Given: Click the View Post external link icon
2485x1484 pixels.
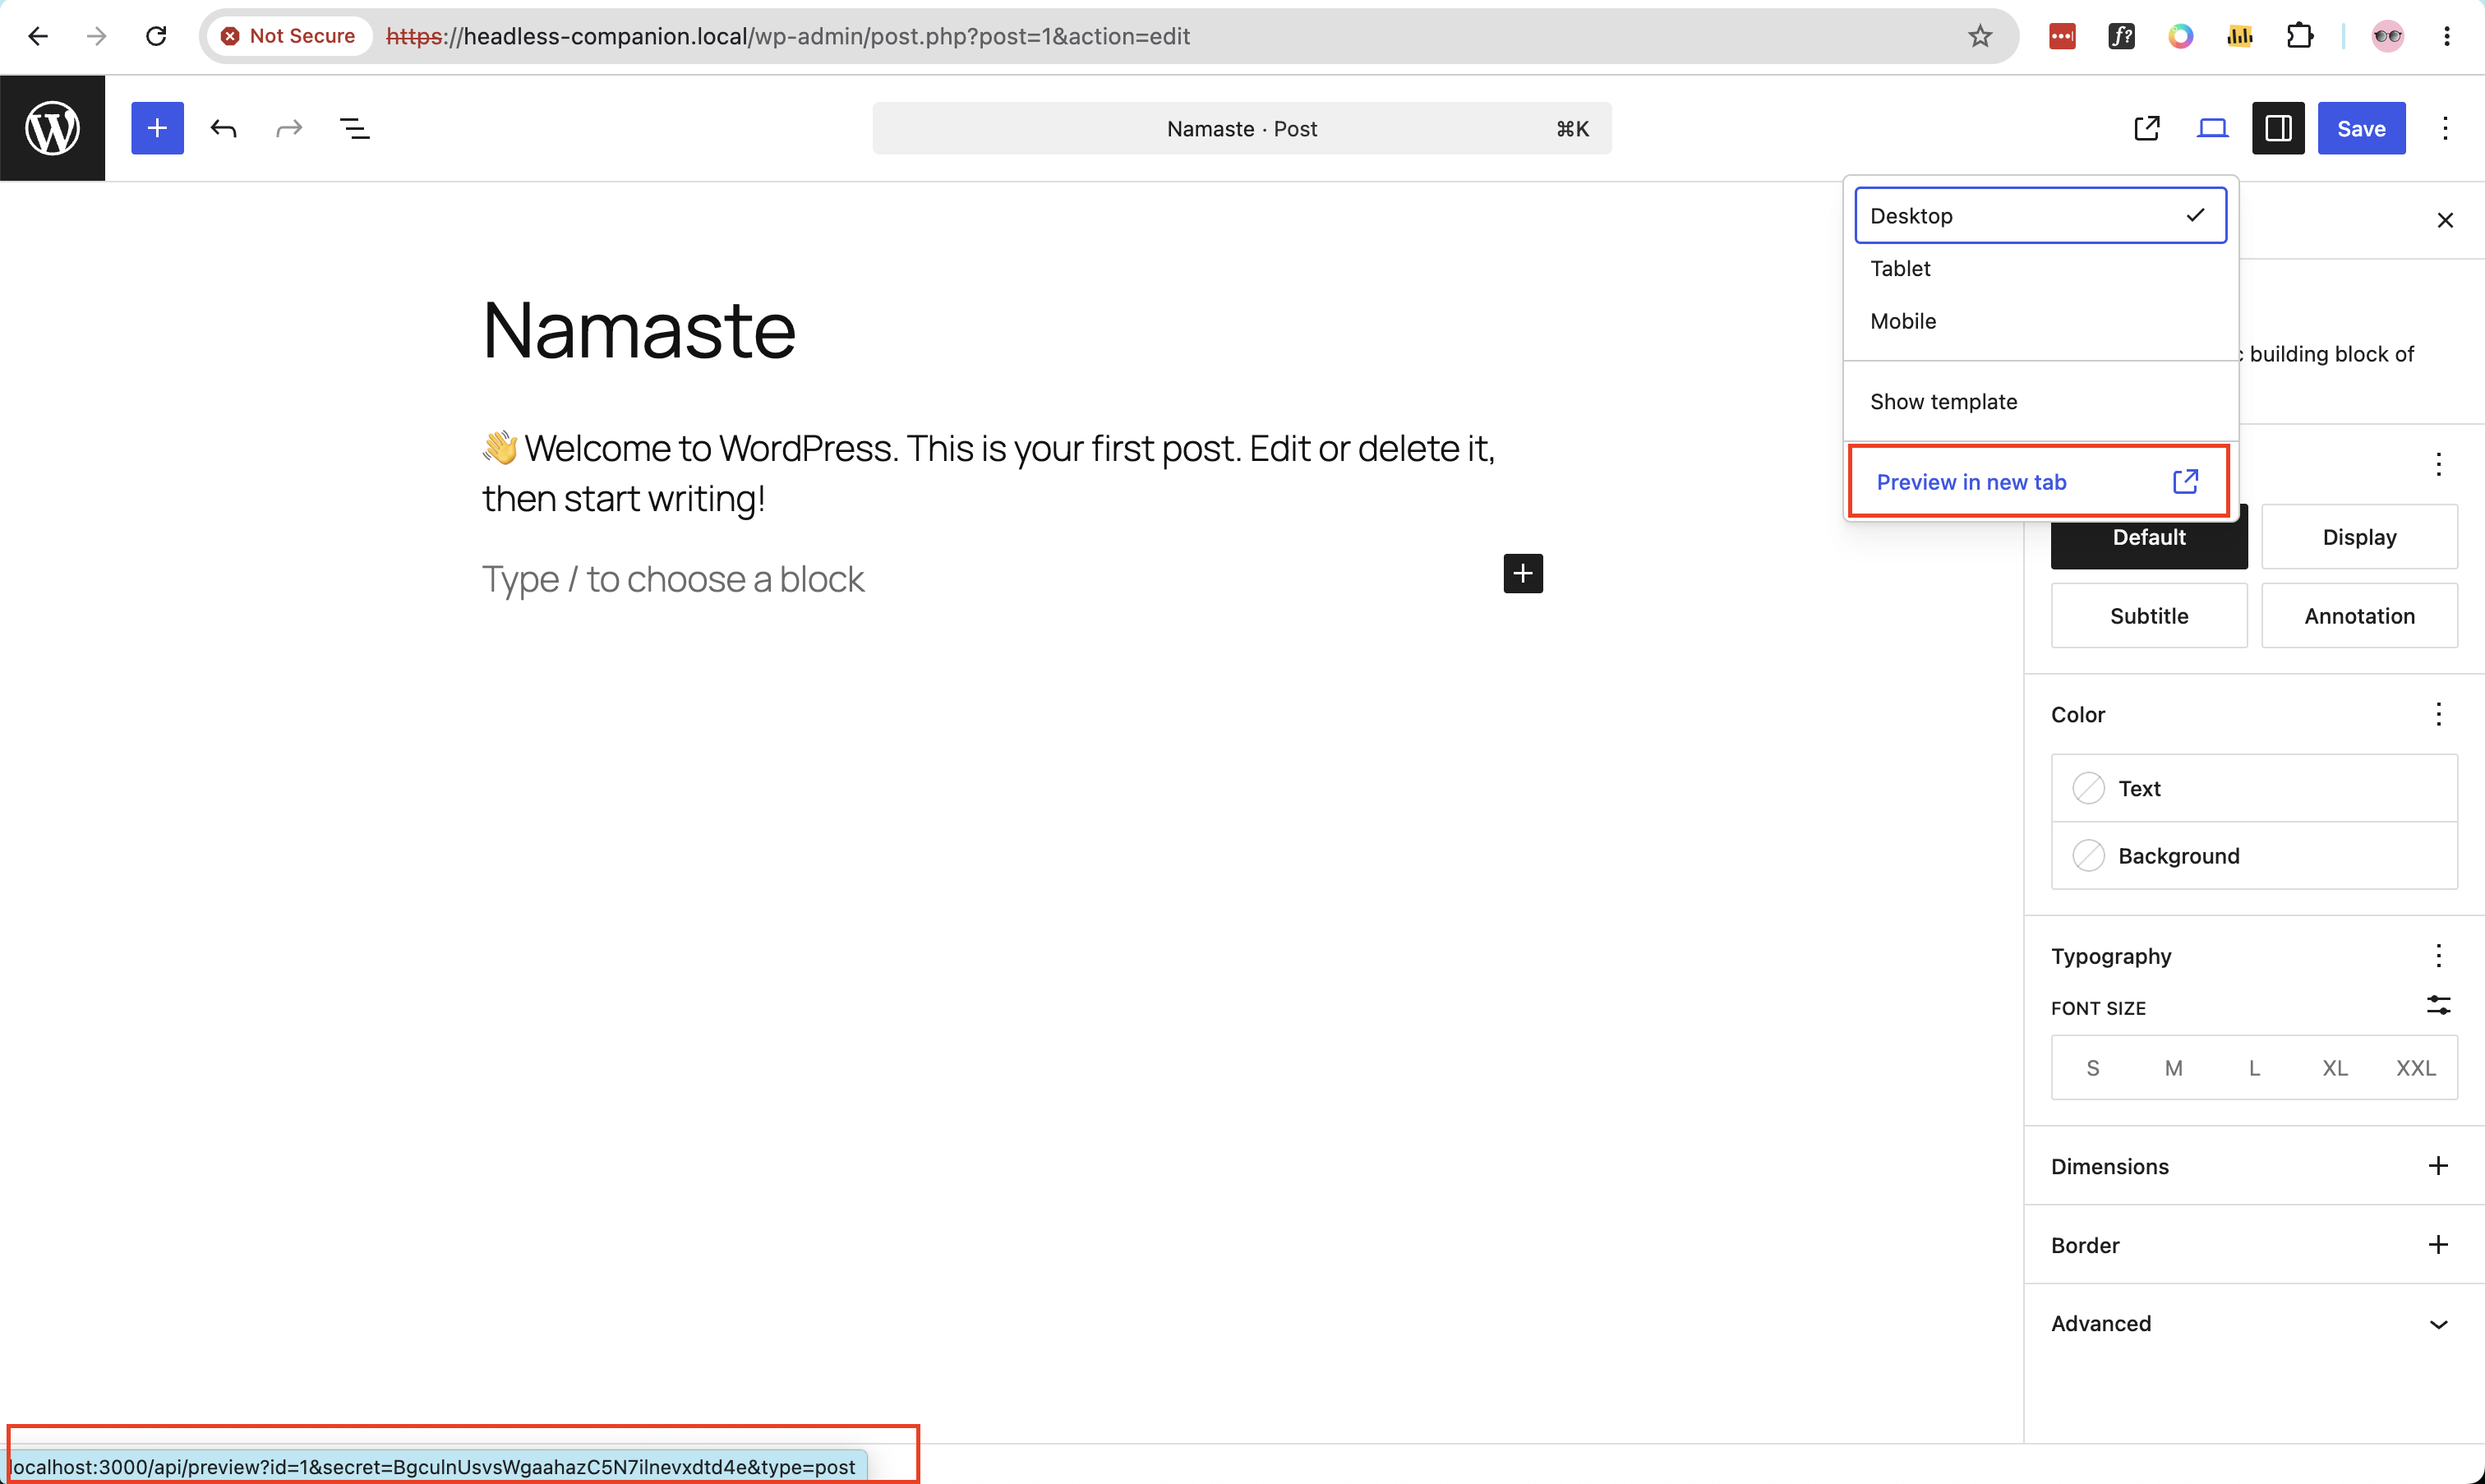Looking at the screenshot, I should 2146,128.
